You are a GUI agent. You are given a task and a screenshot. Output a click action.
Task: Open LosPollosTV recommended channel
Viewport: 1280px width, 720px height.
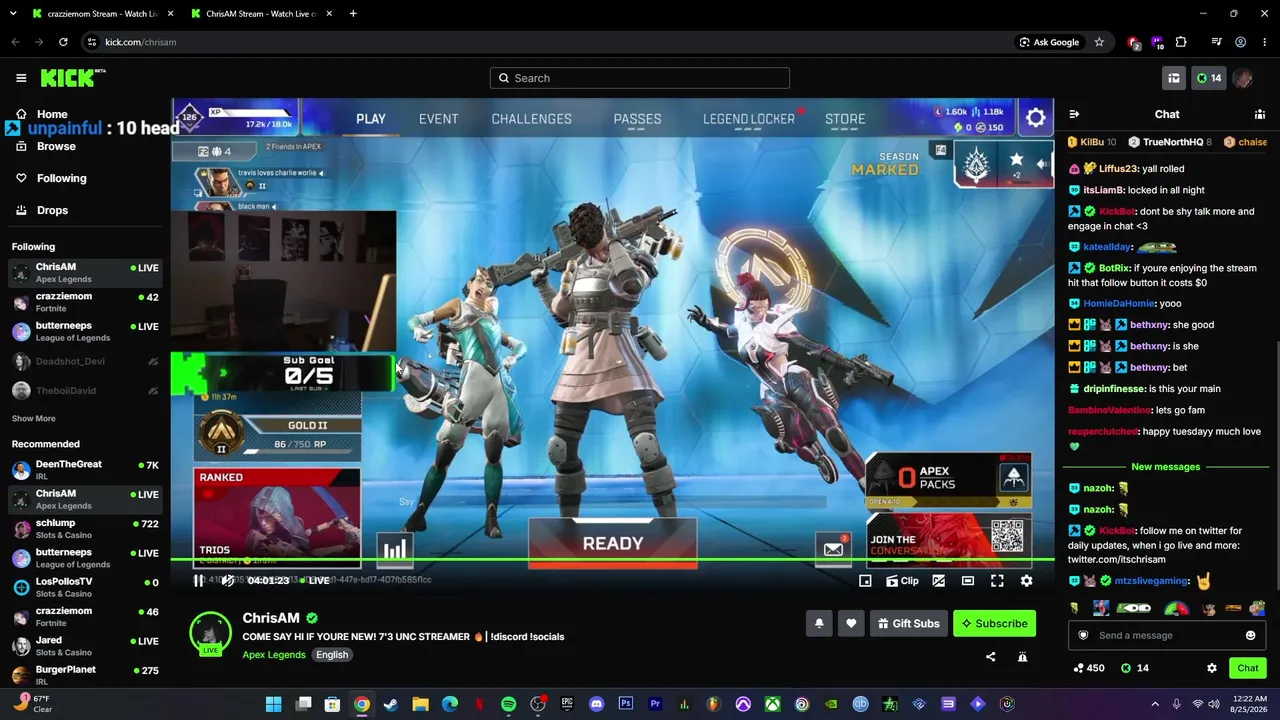(86, 587)
